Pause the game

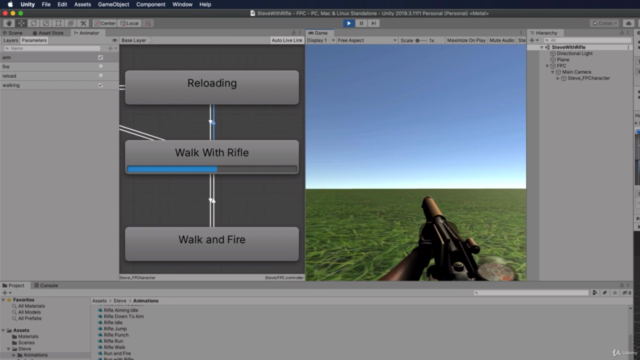[x=361, y=23]
